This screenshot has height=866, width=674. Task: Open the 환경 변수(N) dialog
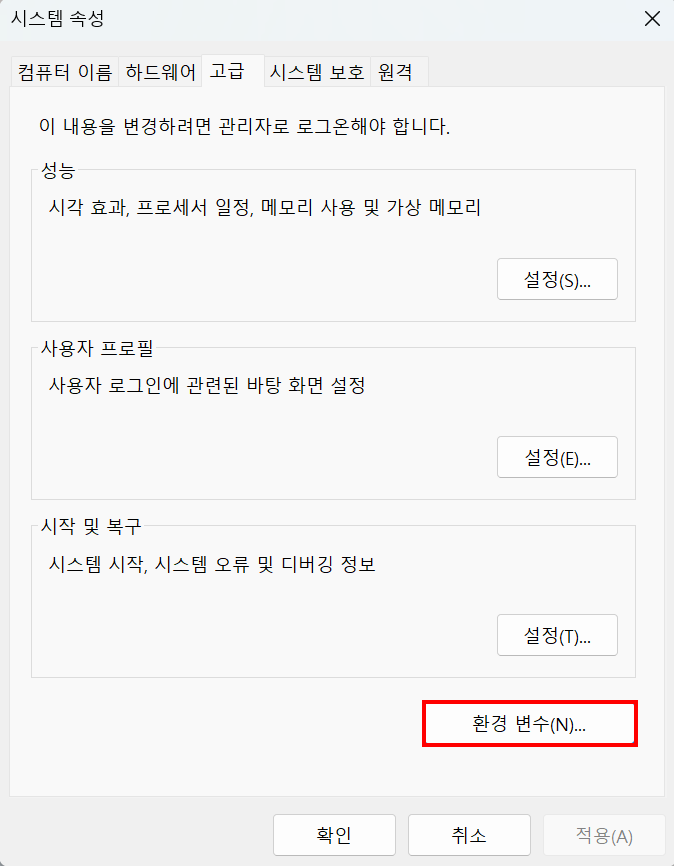(x=529, y=724)
